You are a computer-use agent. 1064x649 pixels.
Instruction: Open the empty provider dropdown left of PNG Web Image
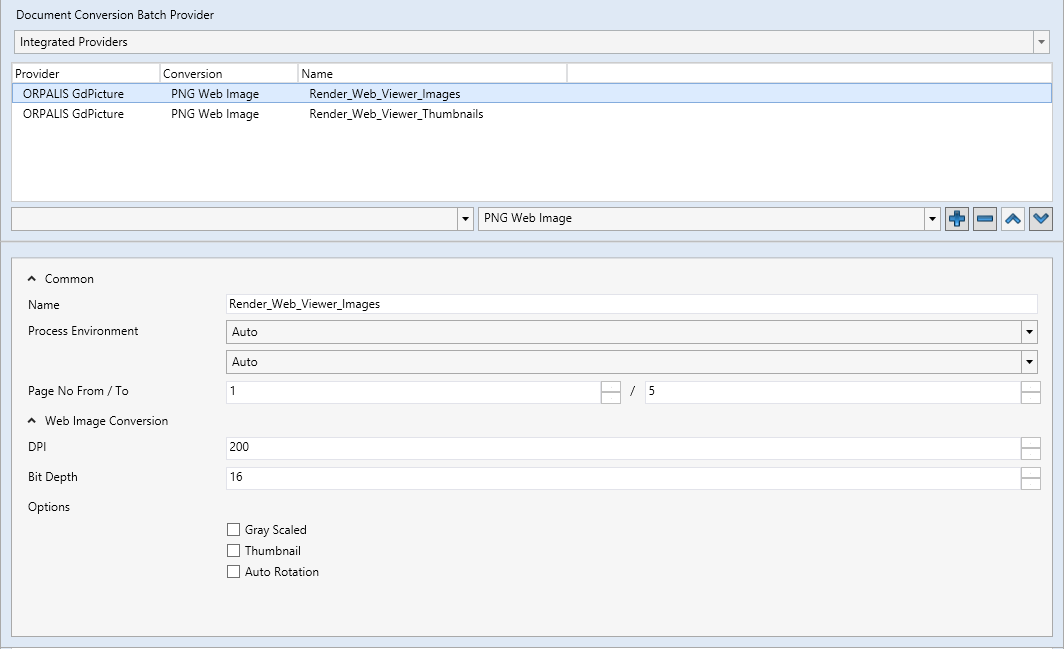[465, 219]
